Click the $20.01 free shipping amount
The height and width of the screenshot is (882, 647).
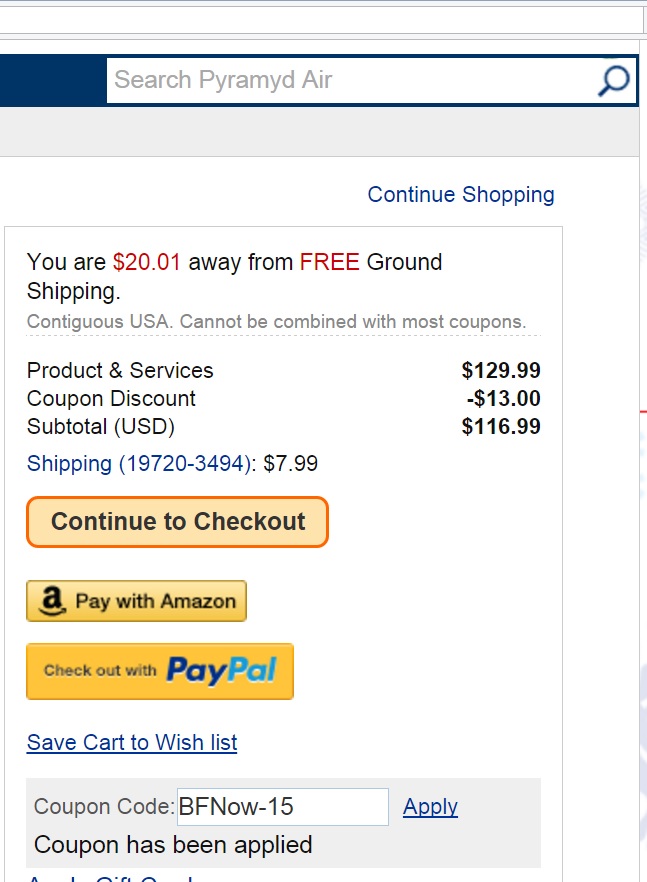pyautogui.click(x=147, y=262)
